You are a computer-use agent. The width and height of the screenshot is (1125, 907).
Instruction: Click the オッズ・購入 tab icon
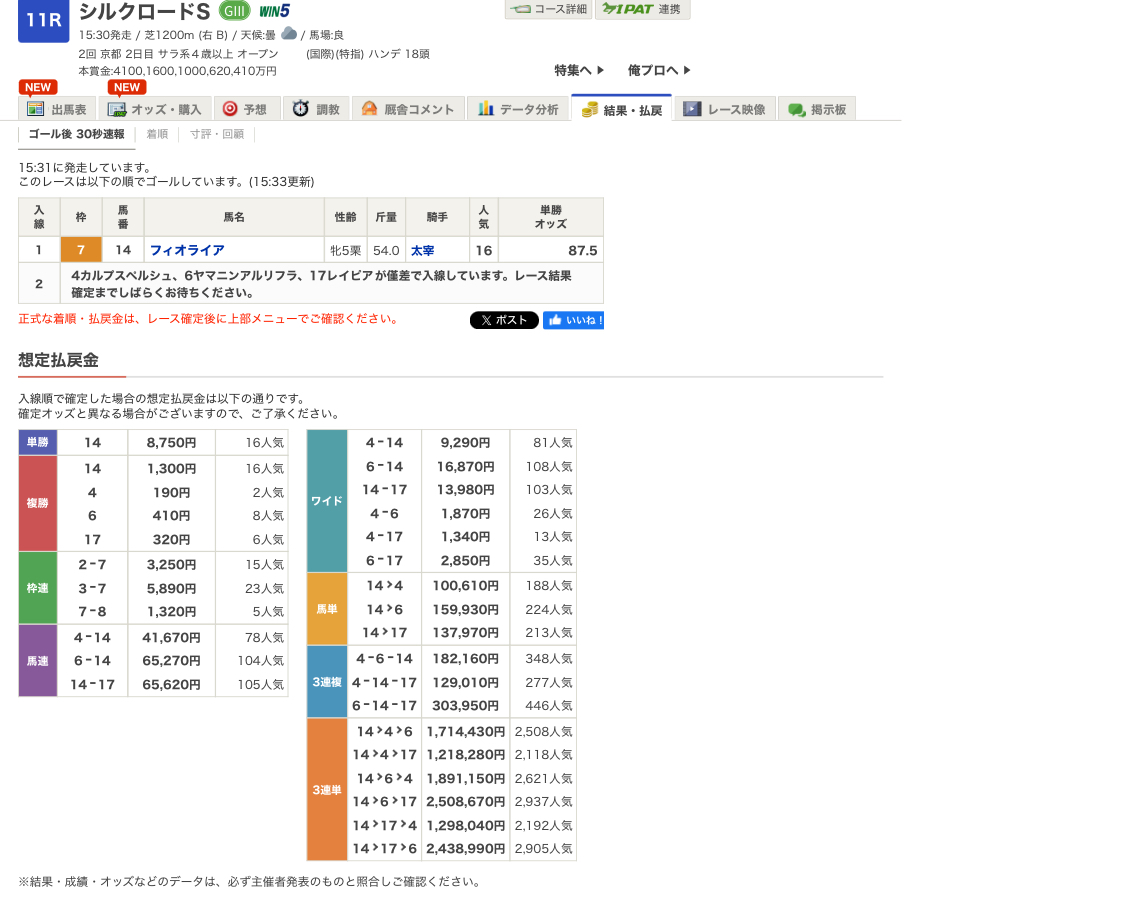coord(117,110)
